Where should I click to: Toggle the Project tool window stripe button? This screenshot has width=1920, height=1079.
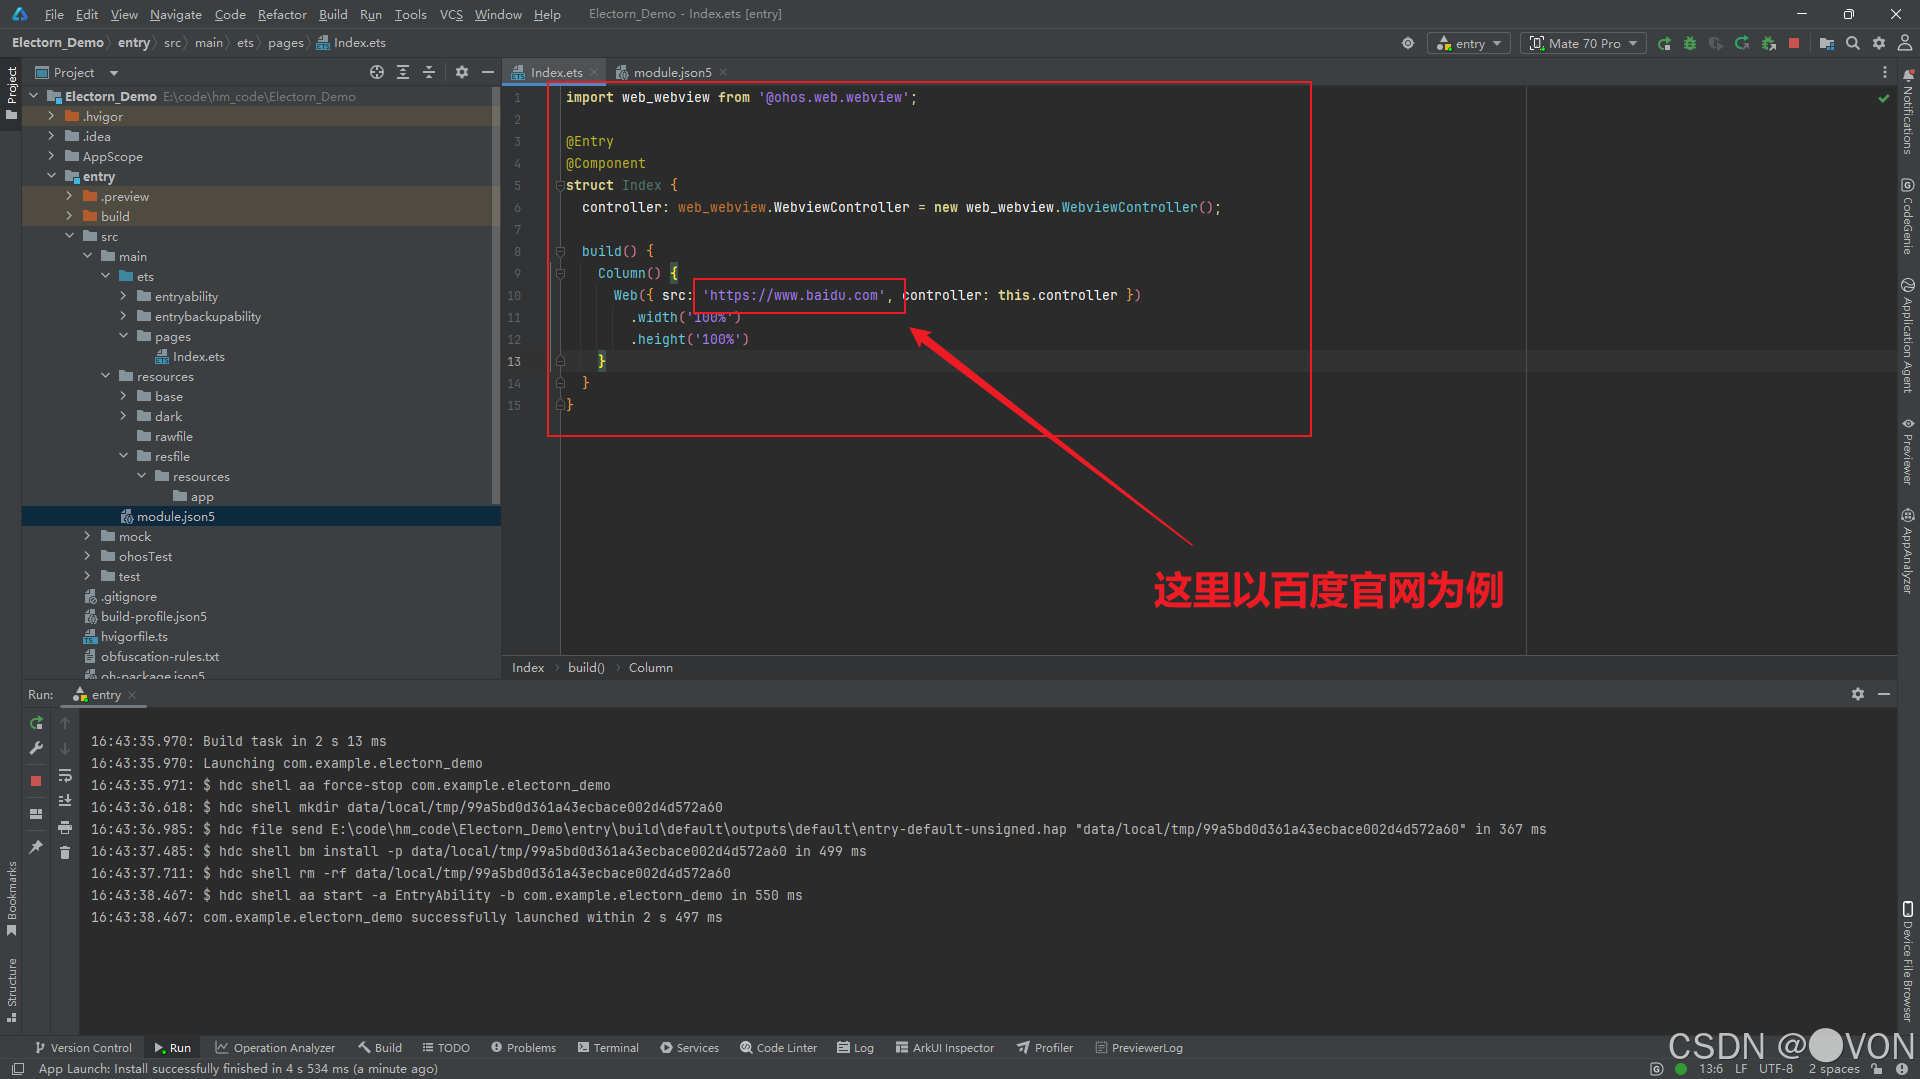12,92
